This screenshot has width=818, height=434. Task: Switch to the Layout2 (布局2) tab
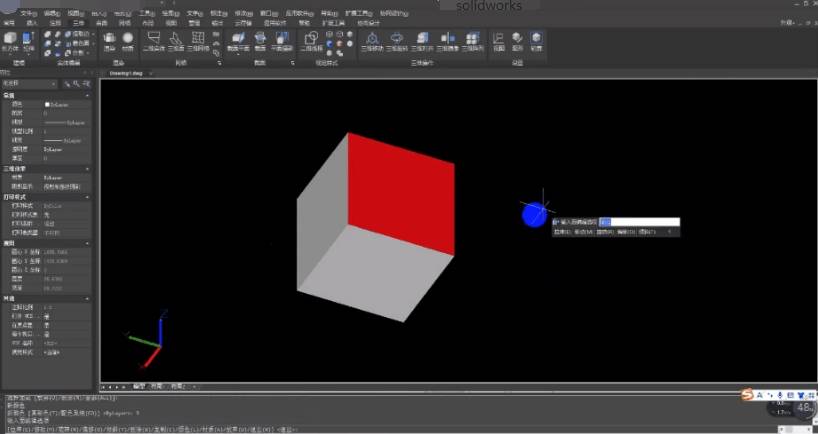[178, 387]
